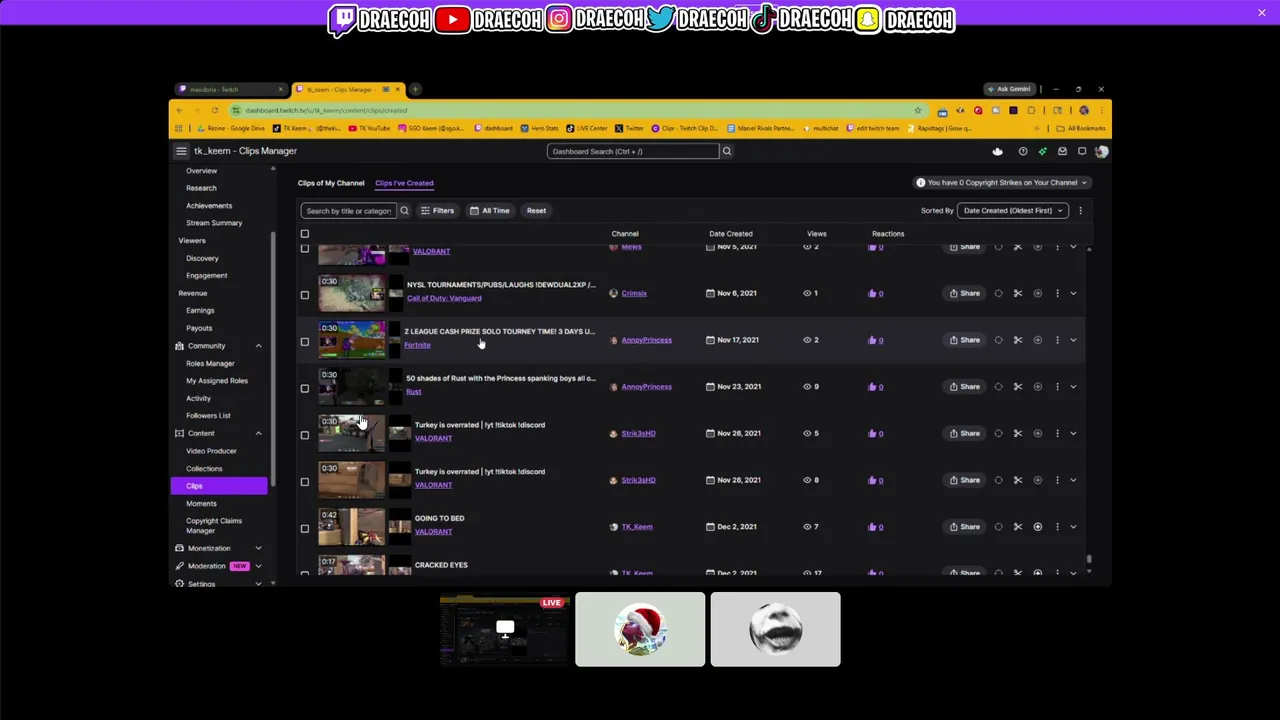Tick checkbox for GOING TO BED clip
1280x720 pixels.
[x=305, y=528]
